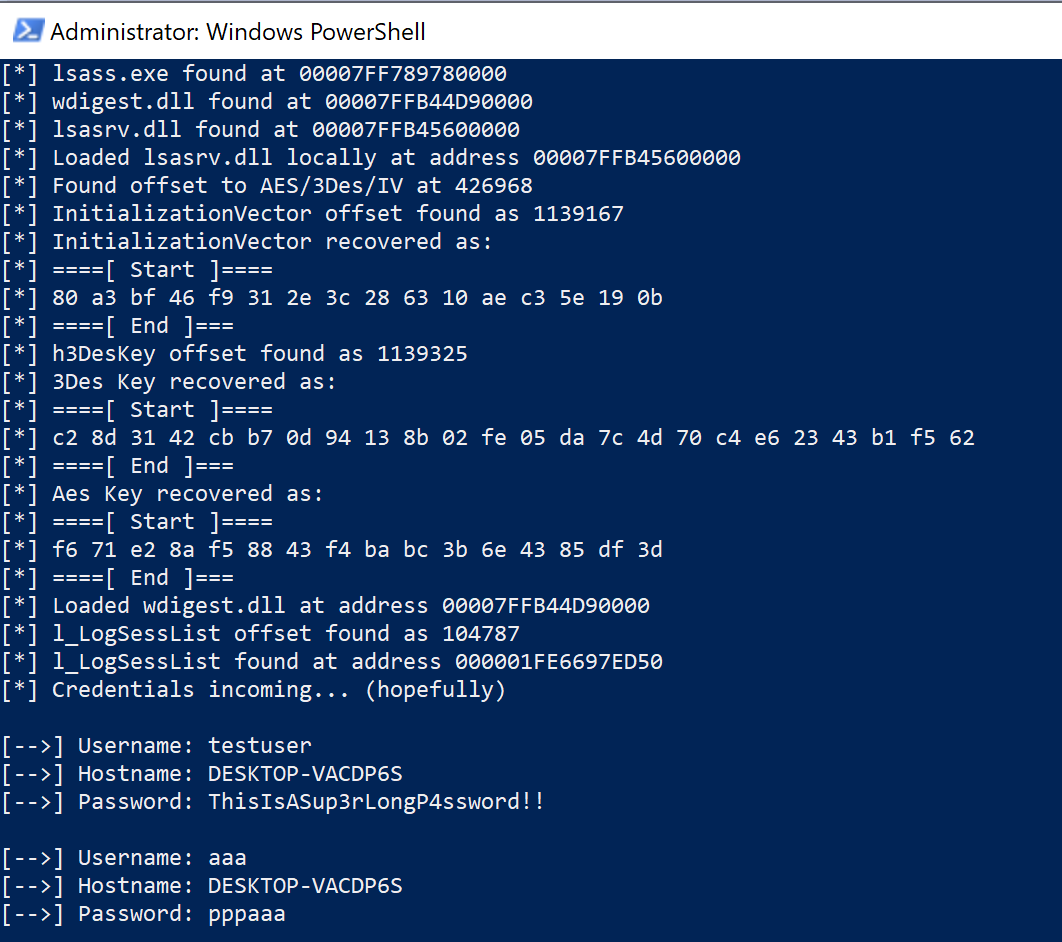
Task: Click the Administrator: Windows PowerShell title text
Action: (x=230, y=31)
